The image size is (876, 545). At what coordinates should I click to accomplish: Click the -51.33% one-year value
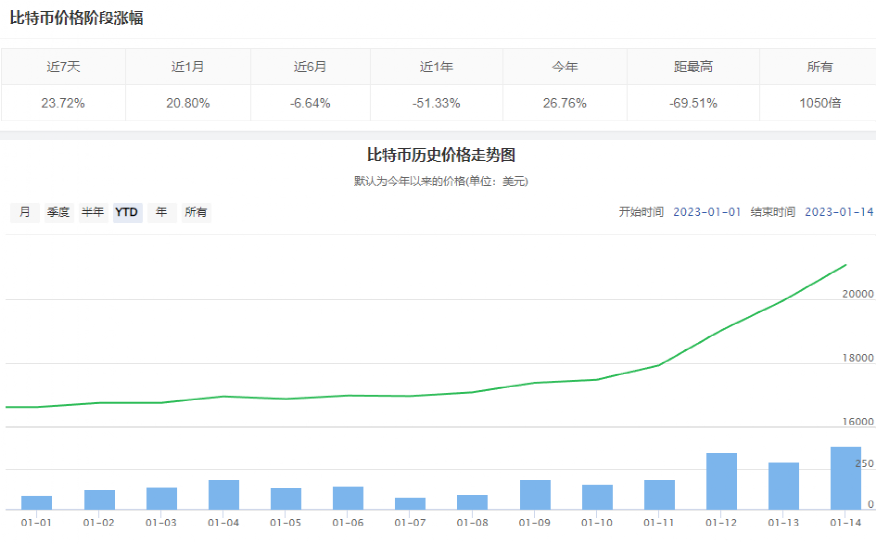click(436, 103)
